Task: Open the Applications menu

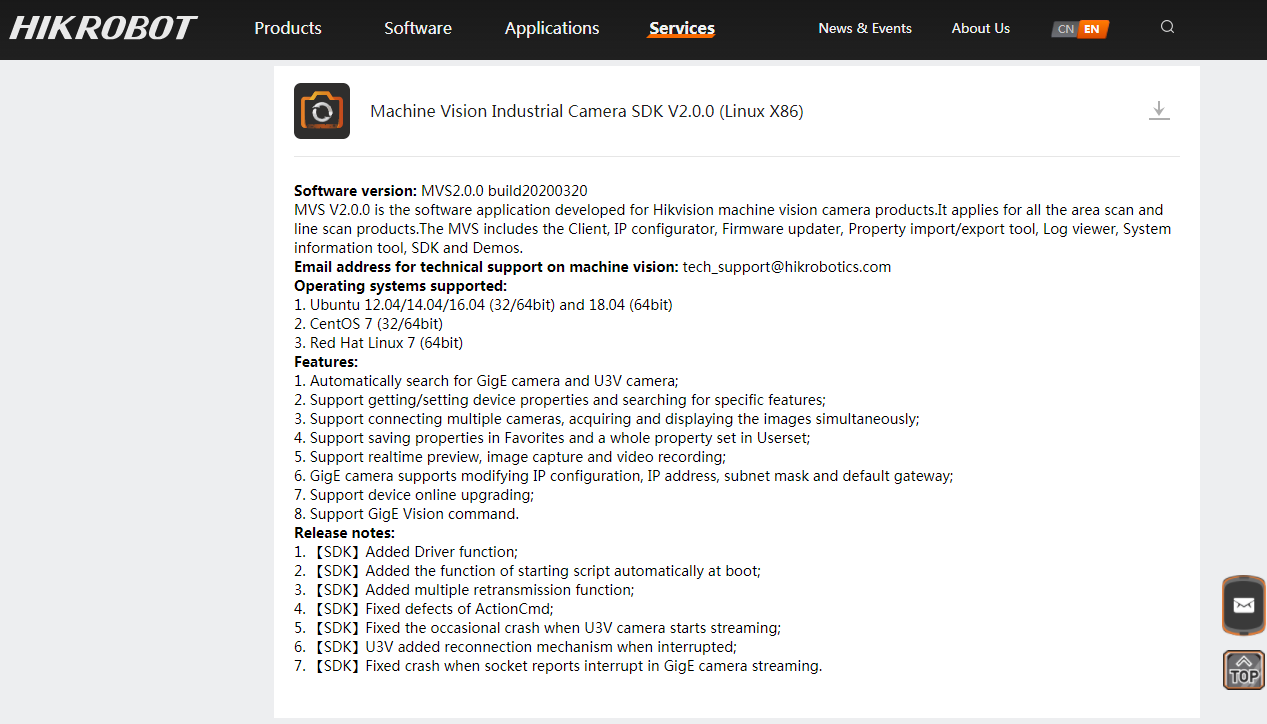Action: point(551,28)
